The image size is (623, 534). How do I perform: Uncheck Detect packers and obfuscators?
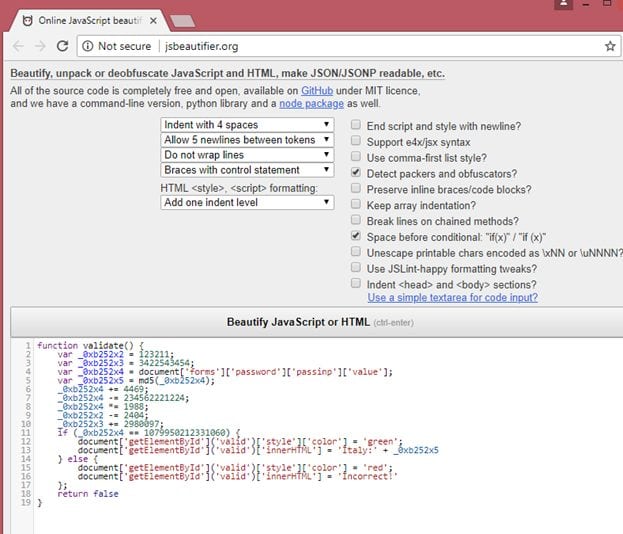tap(357, 173)
